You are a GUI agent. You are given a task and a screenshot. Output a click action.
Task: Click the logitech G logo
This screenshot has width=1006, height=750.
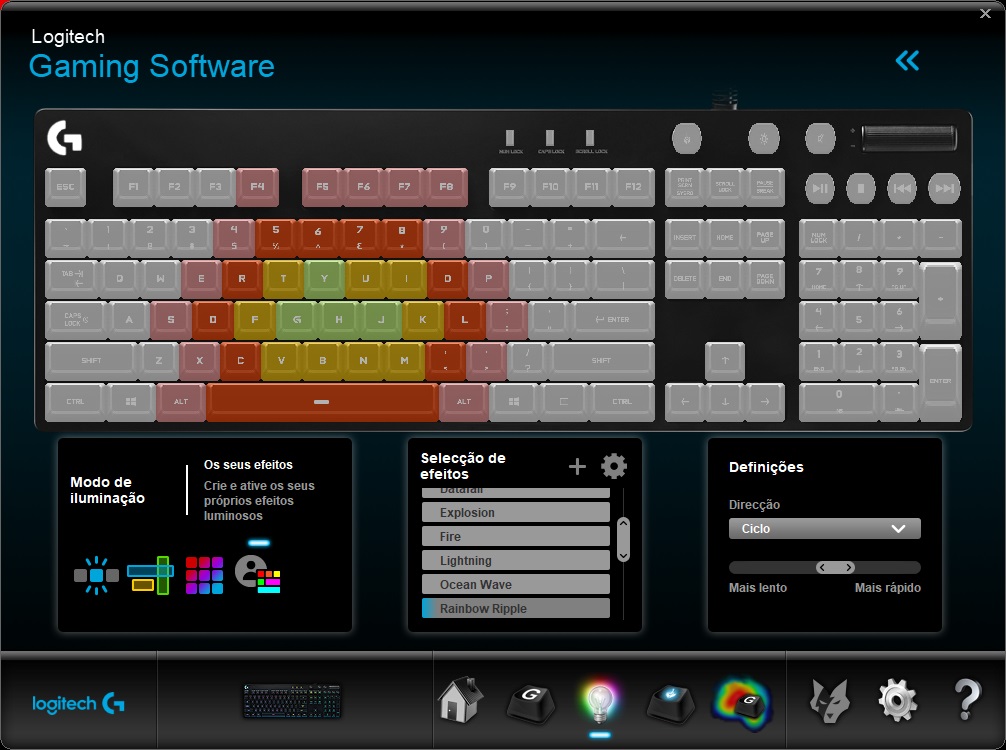coord(78,704)
